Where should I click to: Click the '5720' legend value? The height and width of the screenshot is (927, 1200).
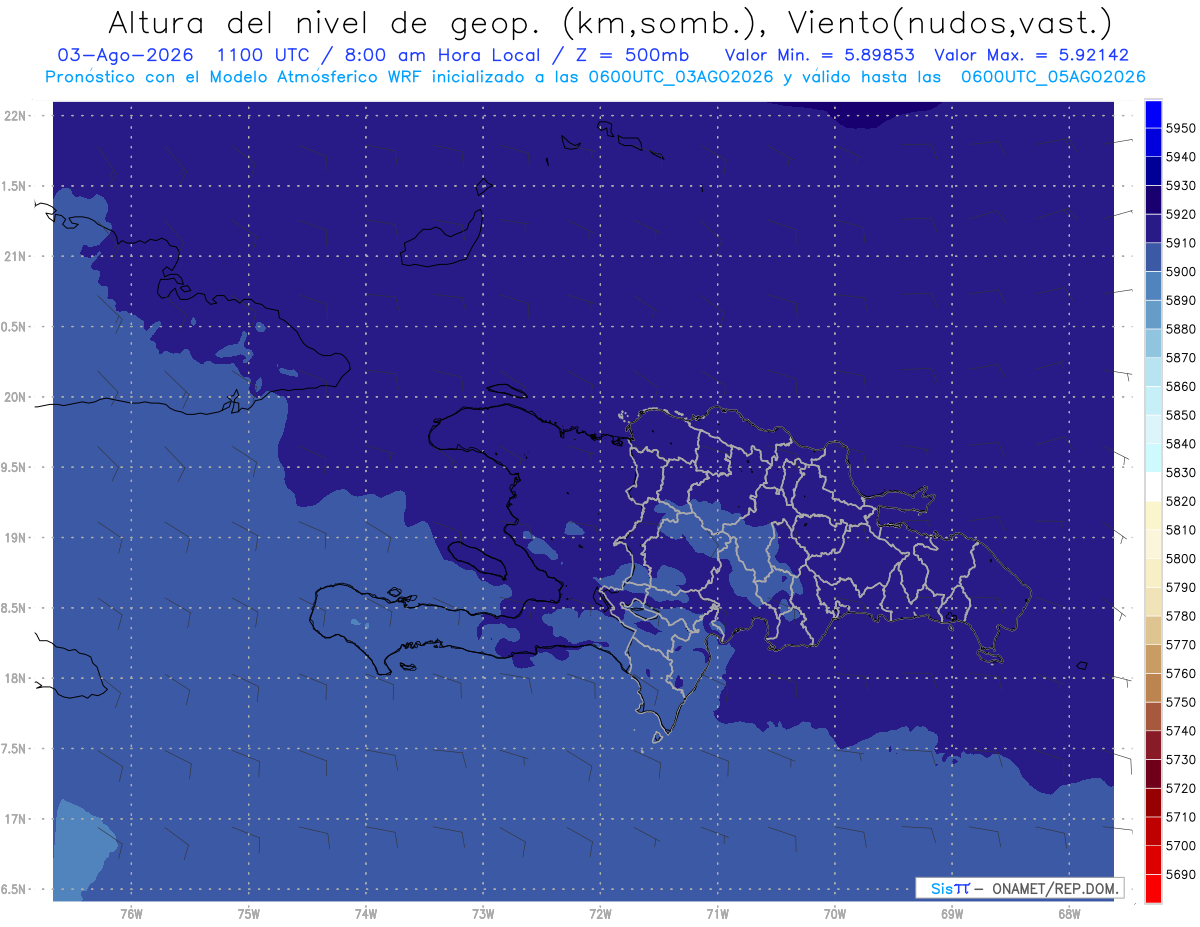coord(1180,788)
